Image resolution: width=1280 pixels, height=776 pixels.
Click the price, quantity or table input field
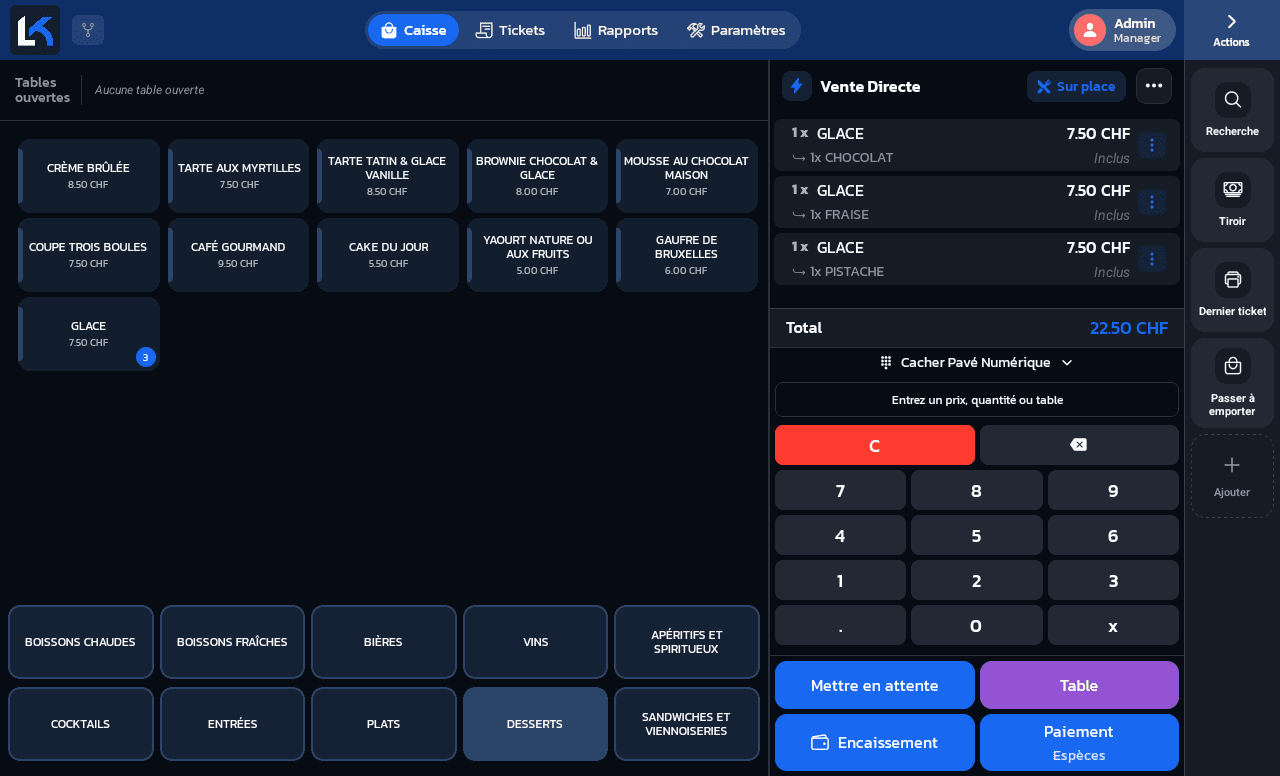coord(977,400)
